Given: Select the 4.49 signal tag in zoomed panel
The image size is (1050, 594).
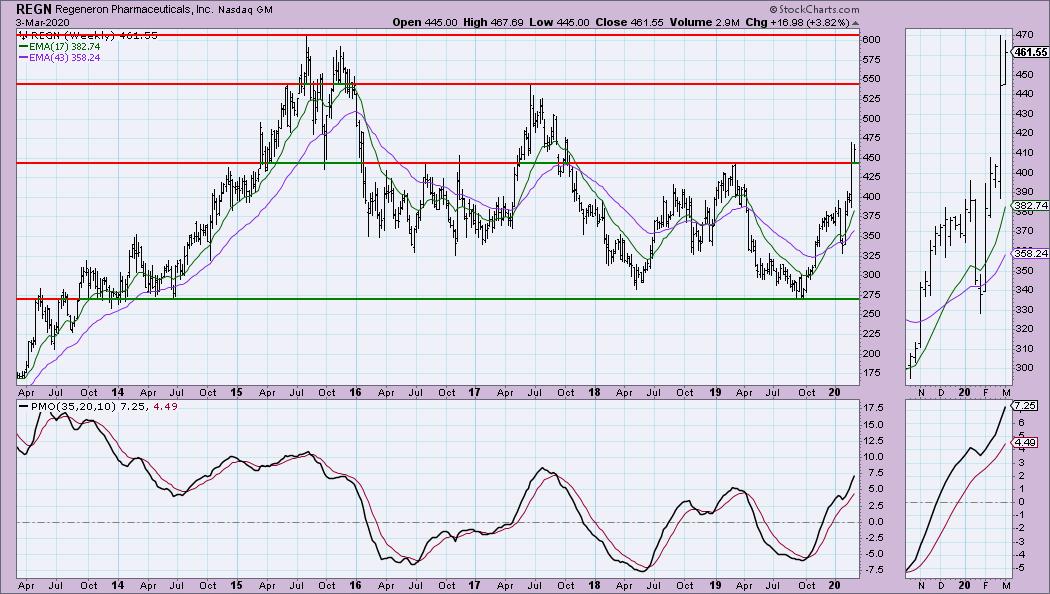Looking at the screenshot, I should (x=1026, y=443).
